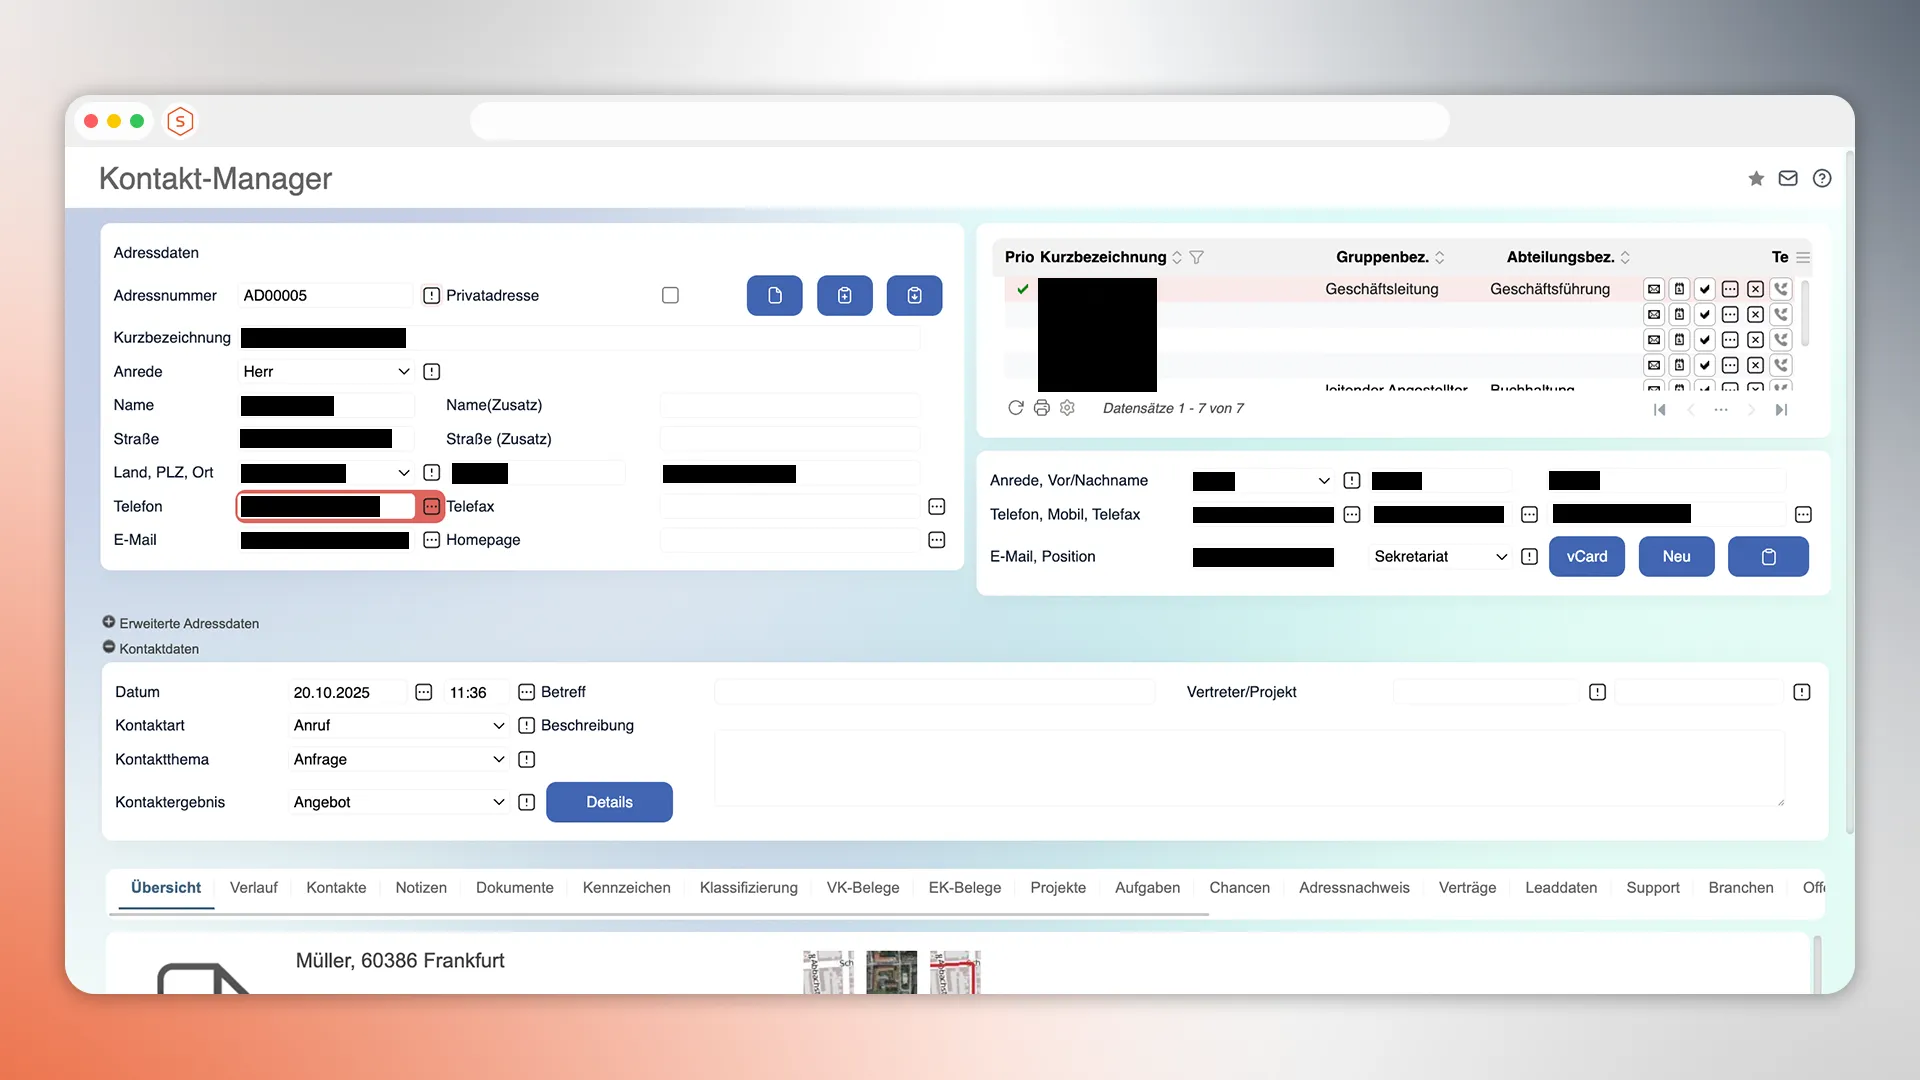This screenshot has width=1920, height=1080.
Task: Enable the Privatadresse checkbox
Action: 671,295
